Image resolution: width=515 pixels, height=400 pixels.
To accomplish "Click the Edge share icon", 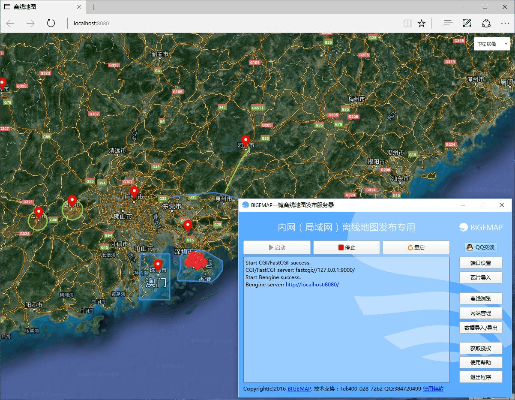I will pos(486,23).
